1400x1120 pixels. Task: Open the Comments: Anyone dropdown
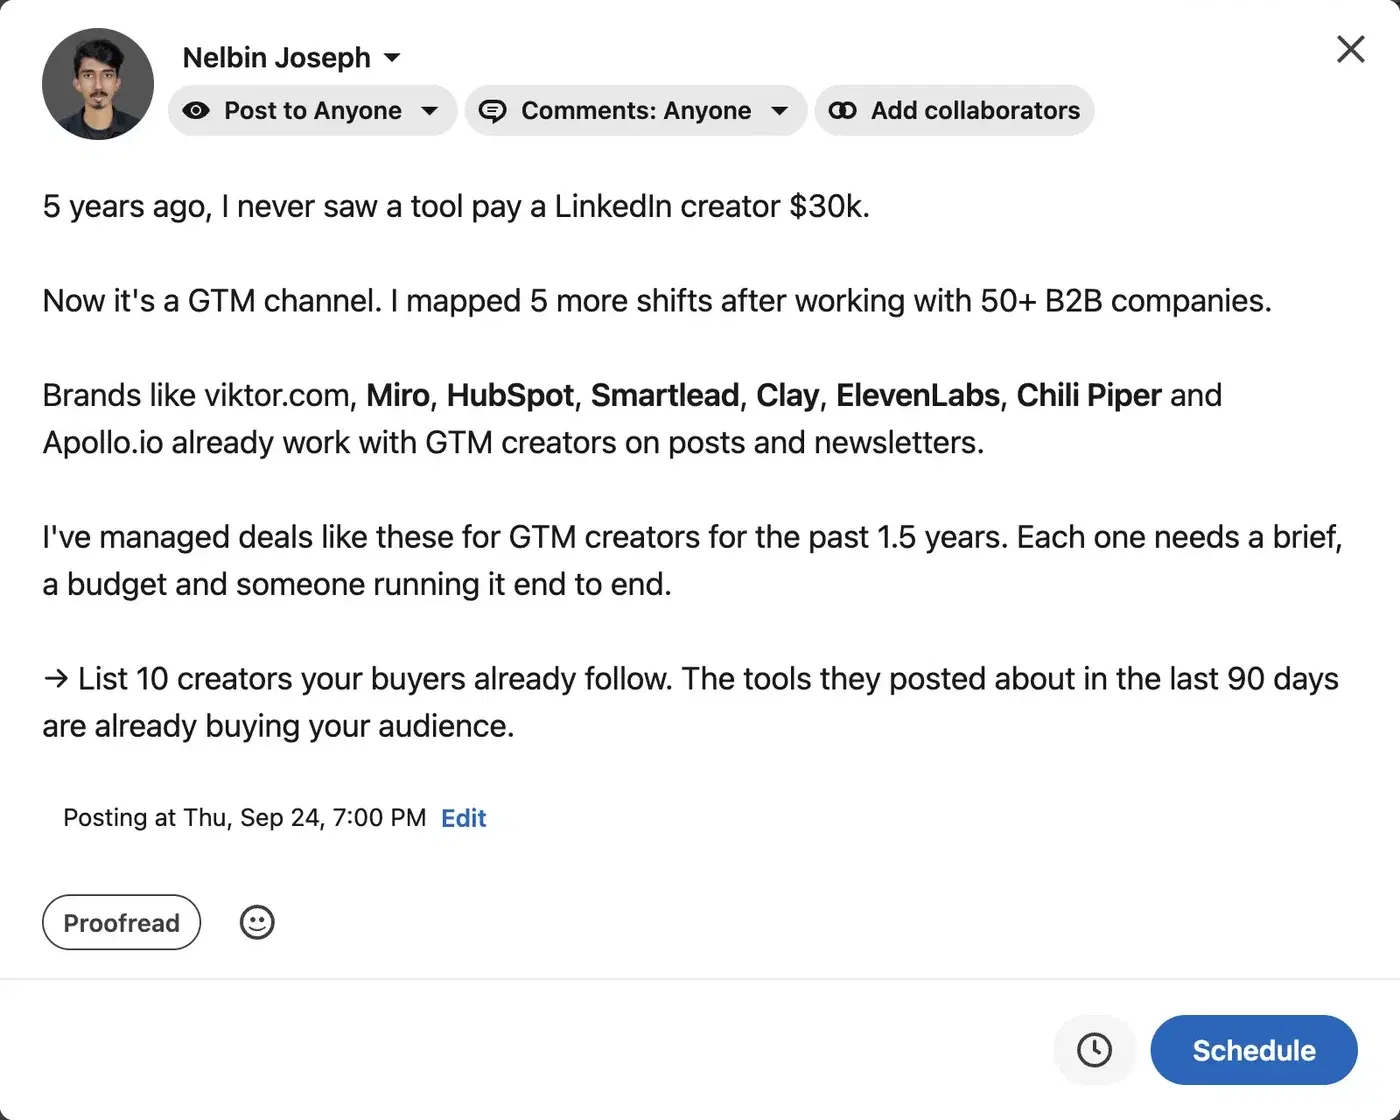635,110
